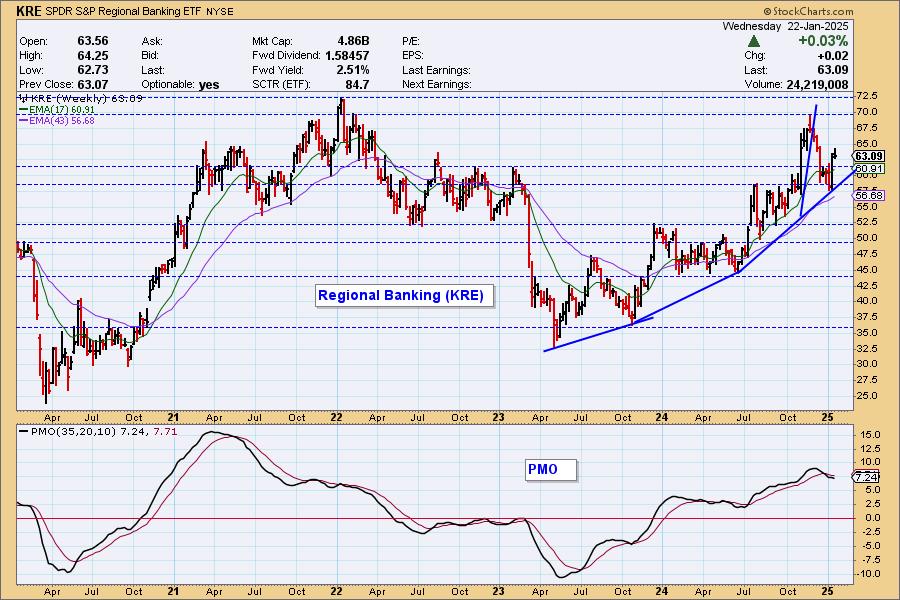900x600 pixels.
Task: Click the Regional Banking (KRE) annotation box
Action: (x=405, y=296)
